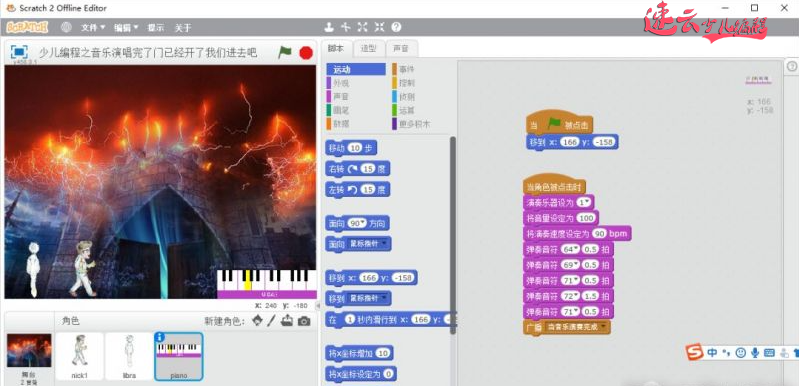Open Sogou IME emoji smiley icon
The width and height of the screenshot is (799, 386).
click(741, 352)
